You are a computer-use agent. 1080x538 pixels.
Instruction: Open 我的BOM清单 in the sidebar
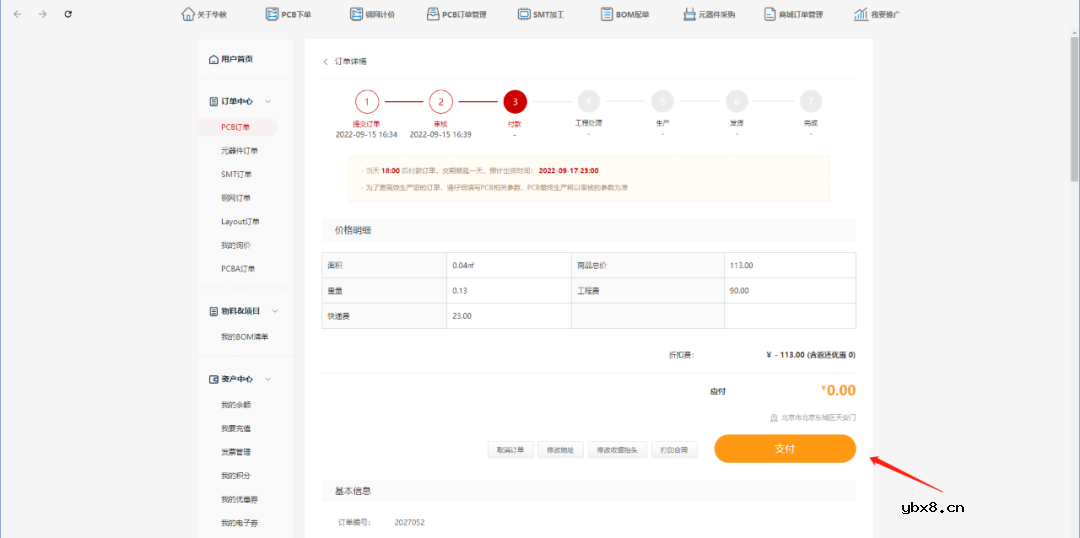pos(245,337)
